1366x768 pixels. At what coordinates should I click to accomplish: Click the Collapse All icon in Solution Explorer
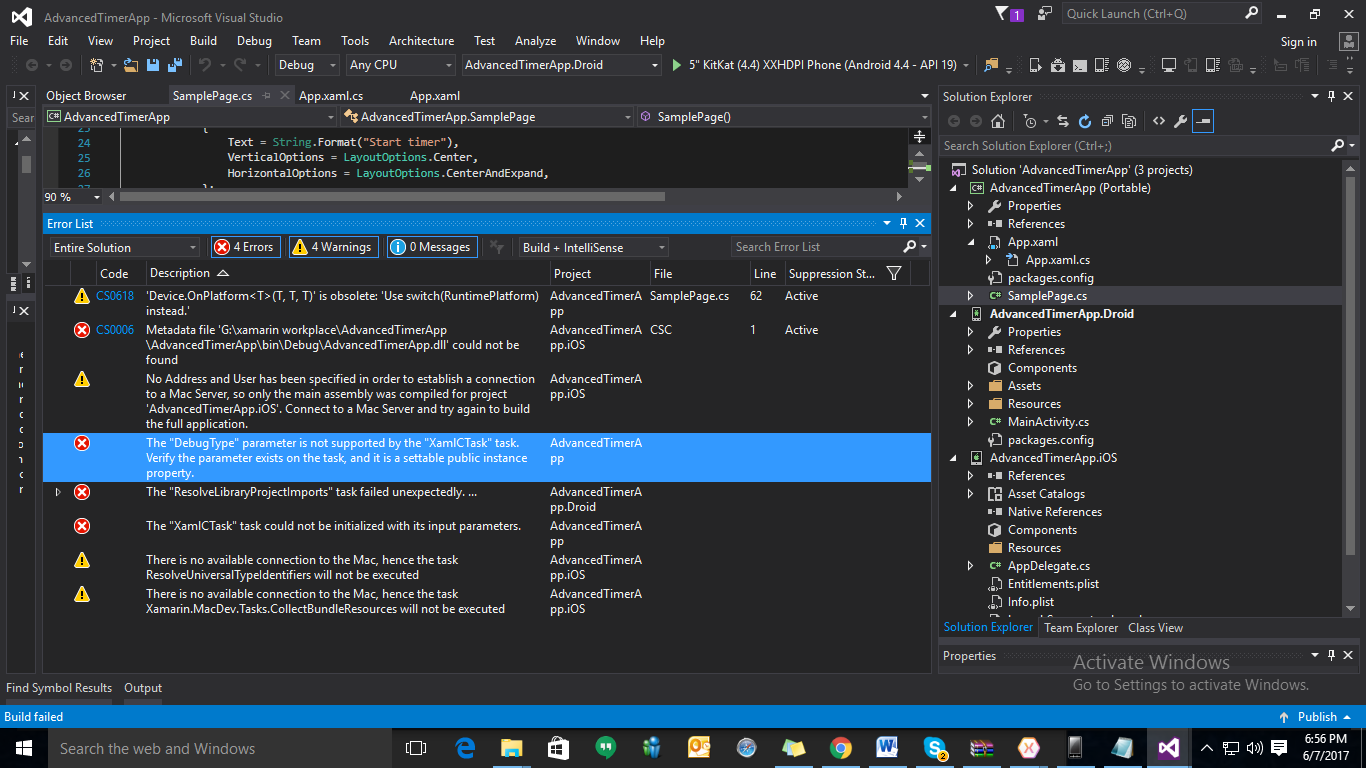[x=1107, y=121]
